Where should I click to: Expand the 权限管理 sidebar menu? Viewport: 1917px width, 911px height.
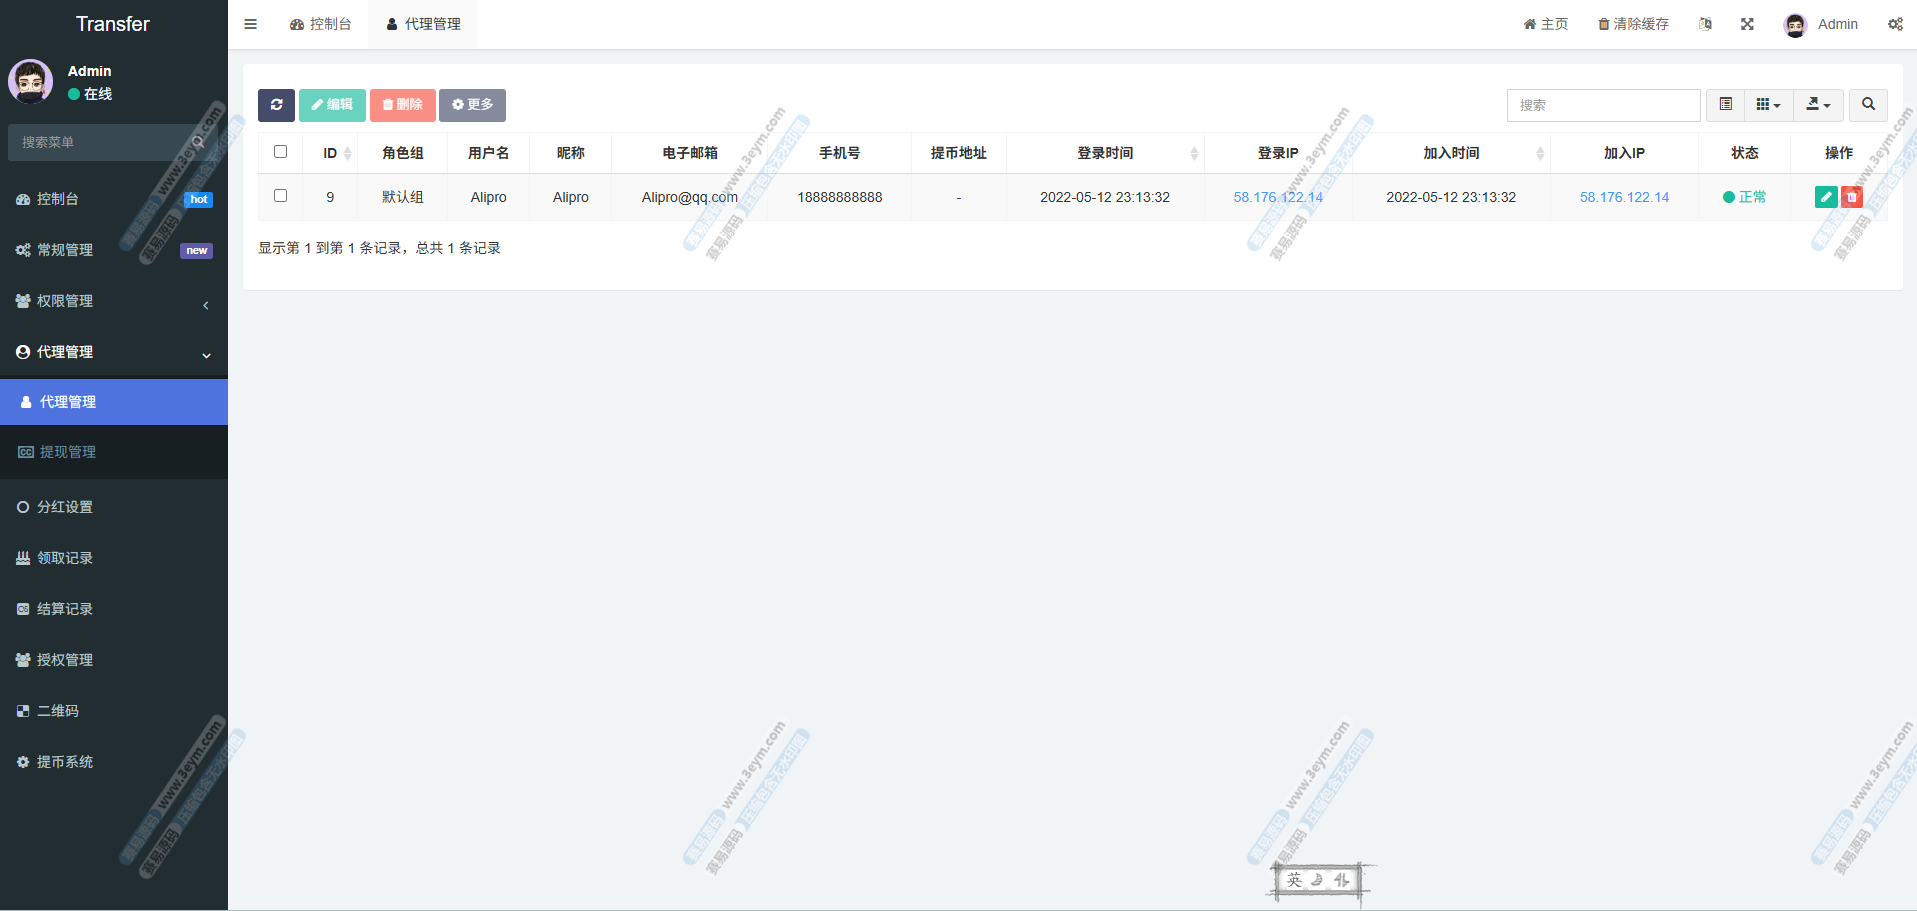pos(113,301)
